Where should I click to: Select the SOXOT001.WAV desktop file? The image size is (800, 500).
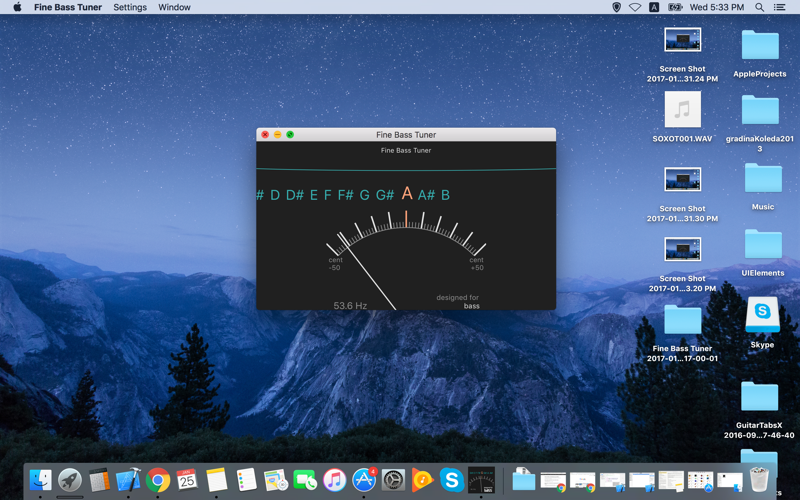tap(682, 116)
